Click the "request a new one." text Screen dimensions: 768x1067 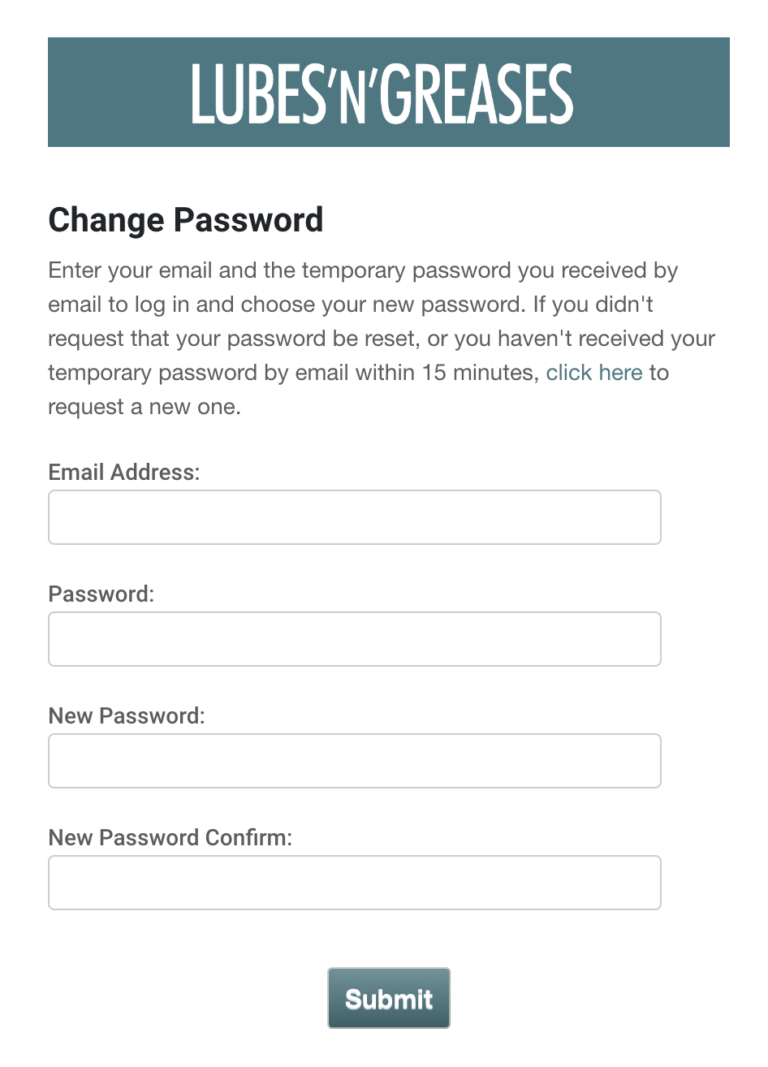pos(144,407)
